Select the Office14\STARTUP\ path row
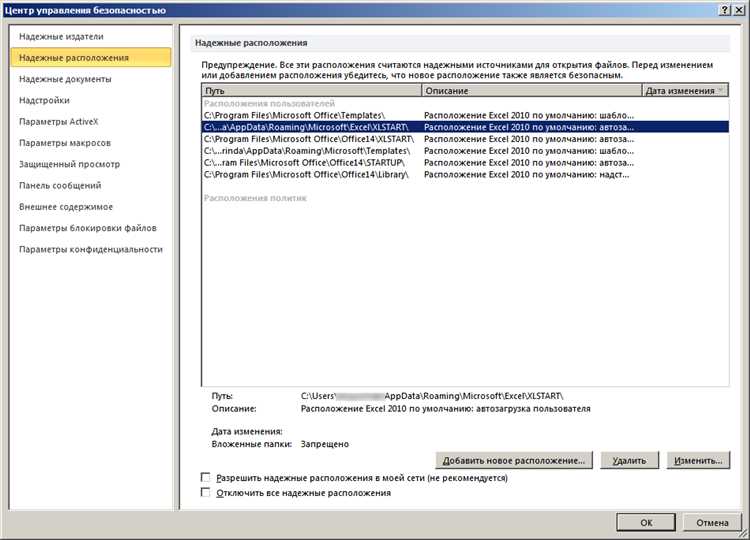 tap(465, 163)
